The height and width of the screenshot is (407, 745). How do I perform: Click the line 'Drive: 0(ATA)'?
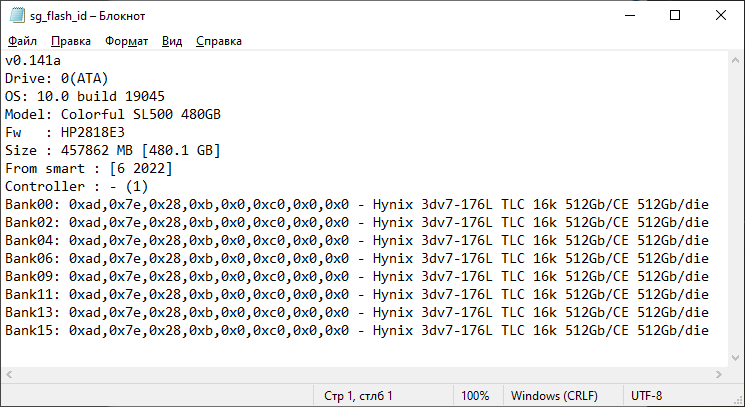(57, 78)
